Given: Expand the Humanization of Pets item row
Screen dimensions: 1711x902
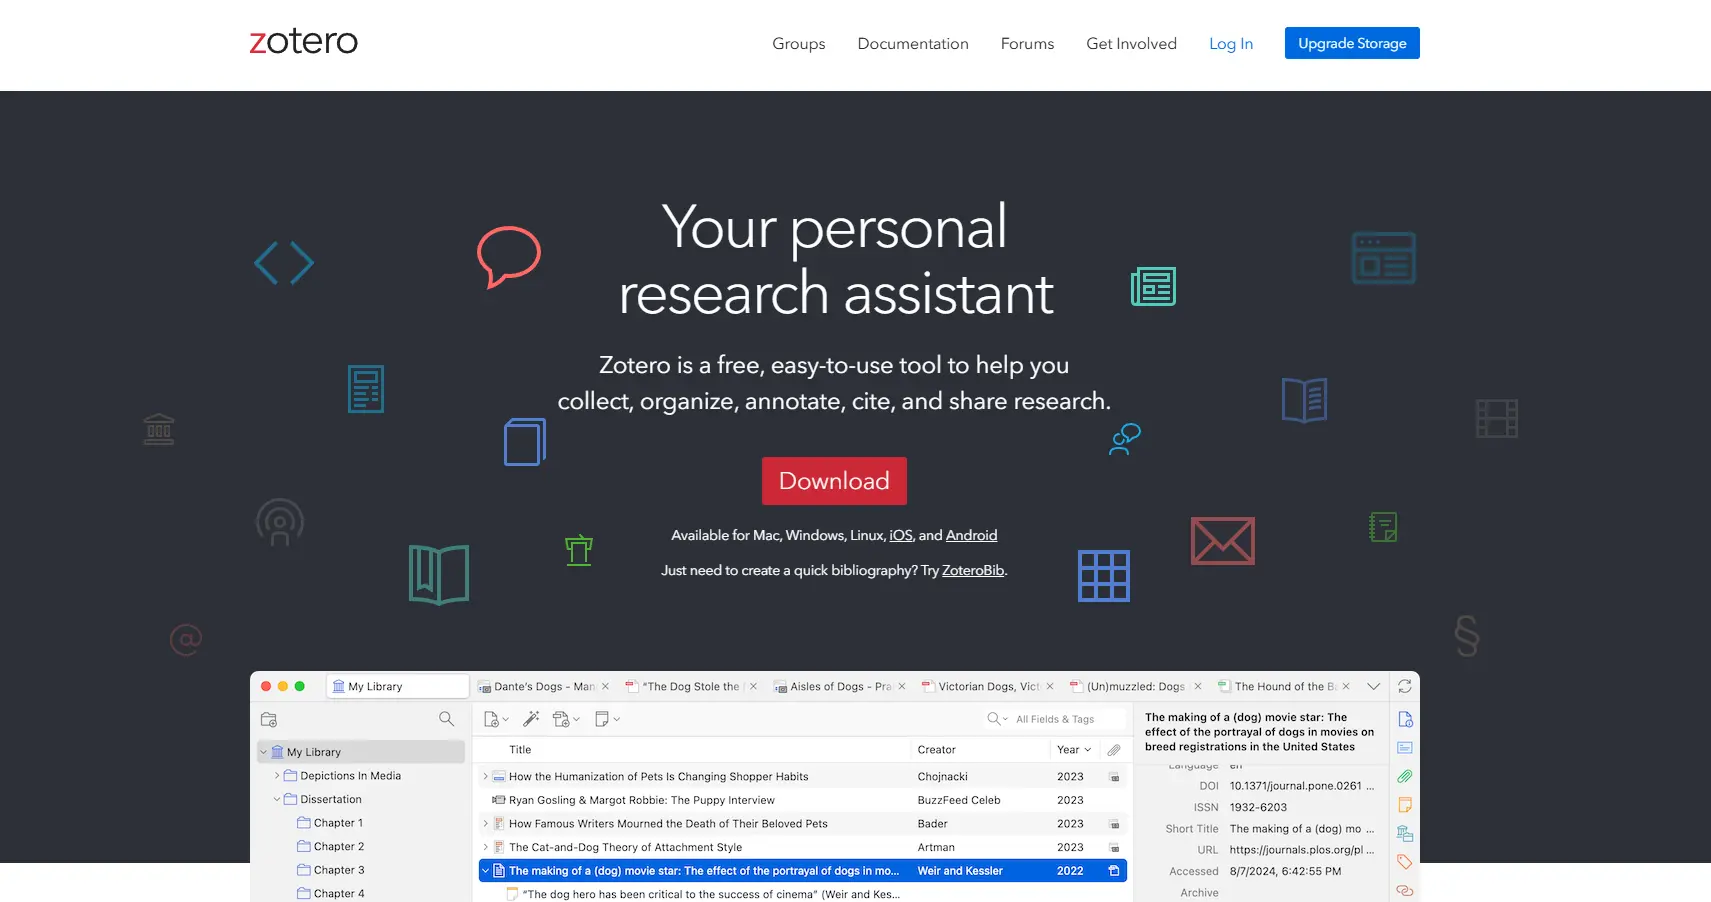Looking at the screenshot, I should coord(485,776).
